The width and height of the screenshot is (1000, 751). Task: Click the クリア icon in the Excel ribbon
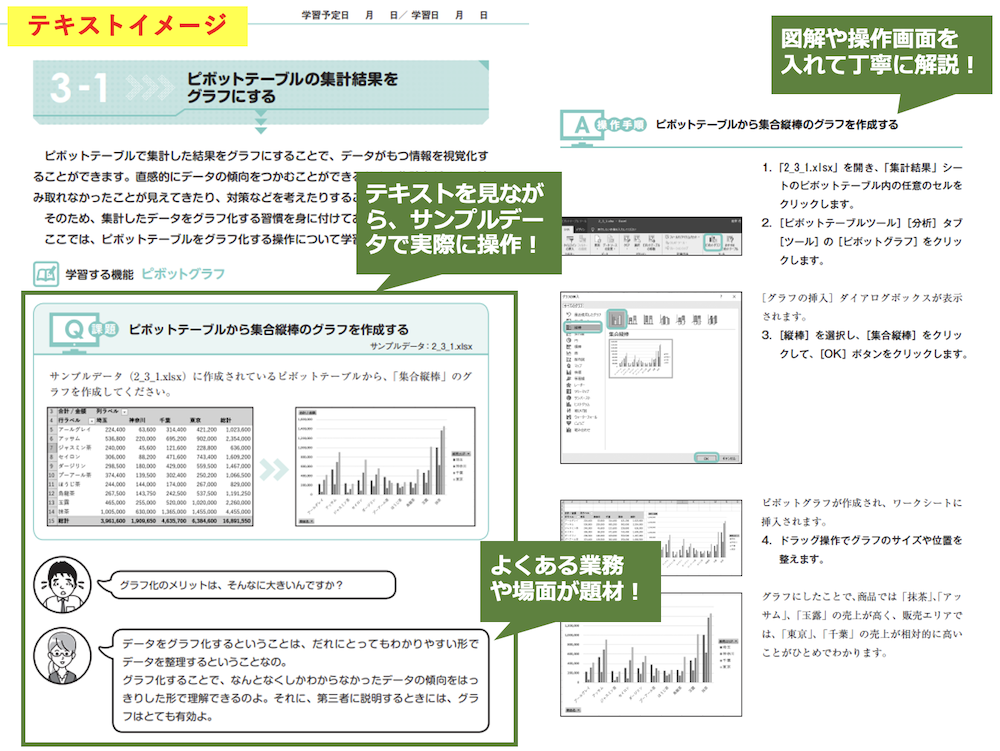click(x=627, y=242)
